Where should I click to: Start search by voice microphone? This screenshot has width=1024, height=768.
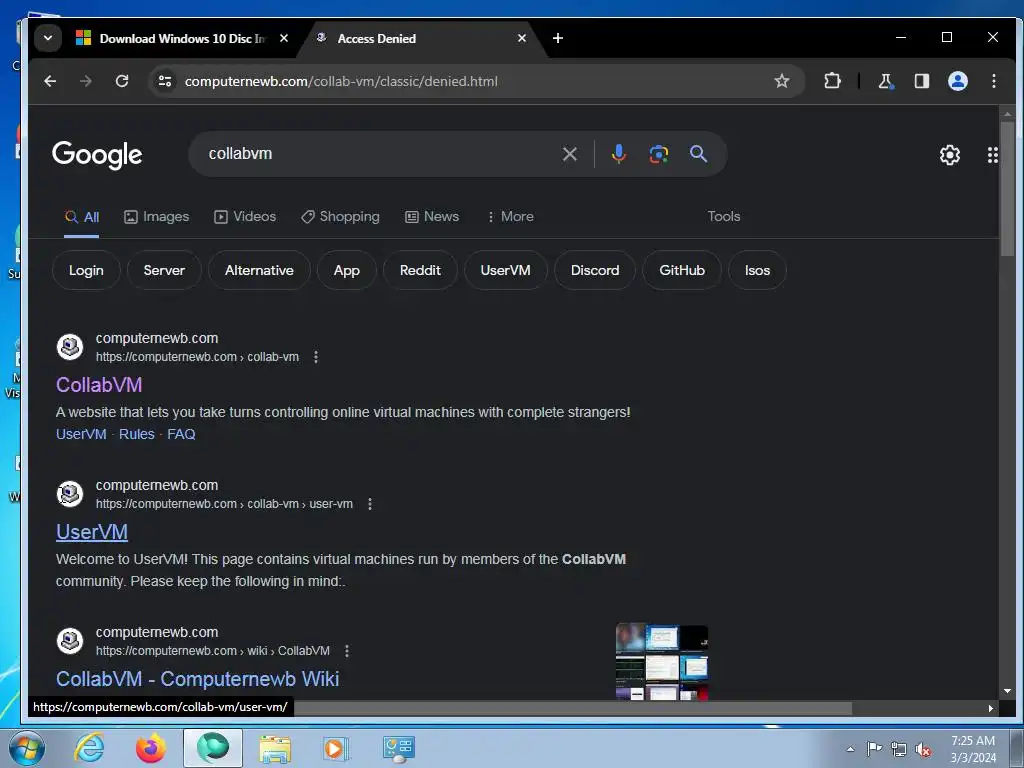[x=618, y=154]
